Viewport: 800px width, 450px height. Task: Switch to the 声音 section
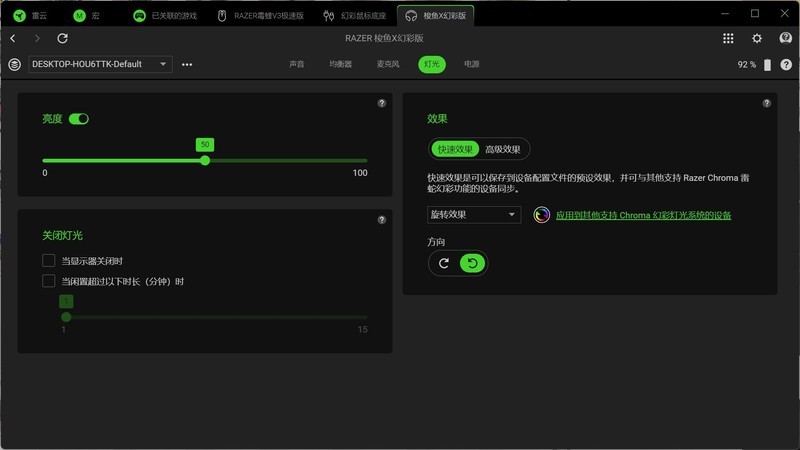click(296, 64)
